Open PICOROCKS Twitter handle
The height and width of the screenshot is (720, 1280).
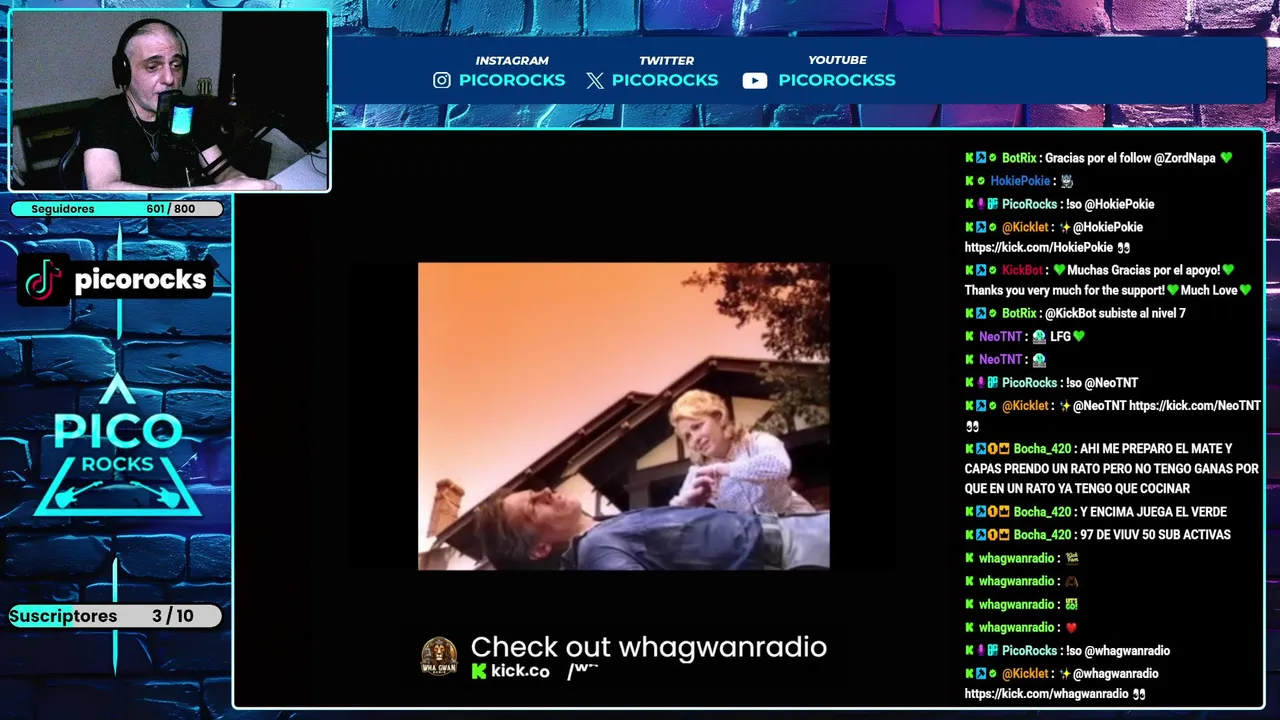[x=665, y=80]
